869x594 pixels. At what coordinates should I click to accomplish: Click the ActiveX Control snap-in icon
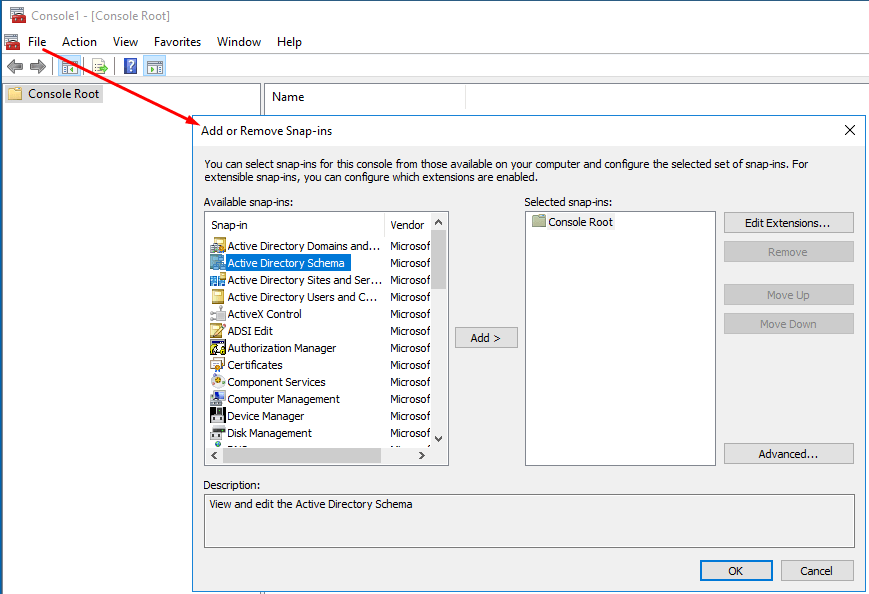pyautogui.click(x=218, y=314)
